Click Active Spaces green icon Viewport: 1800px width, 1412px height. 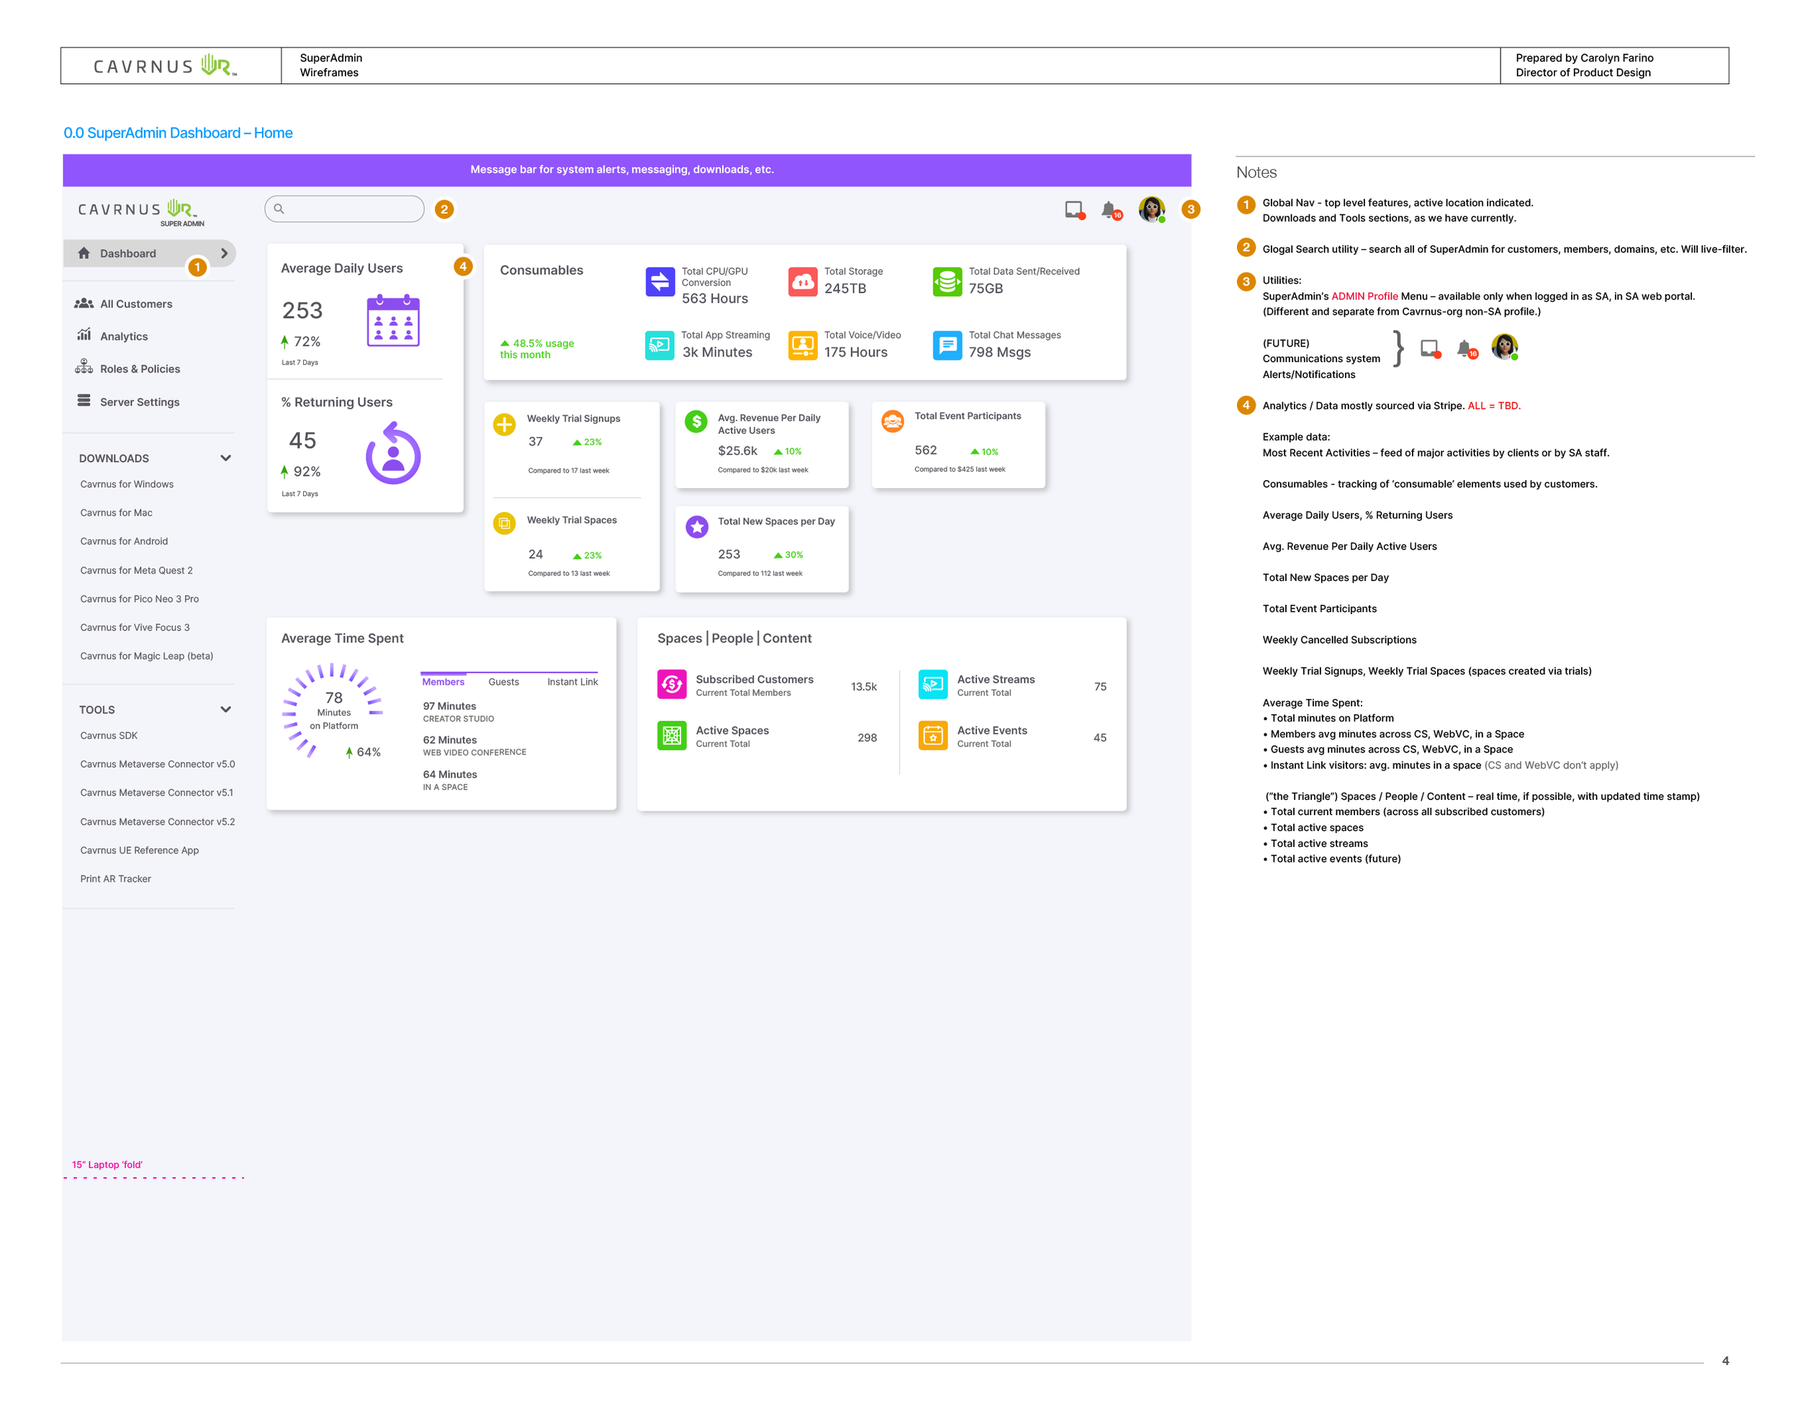click(x=672, y=736)
